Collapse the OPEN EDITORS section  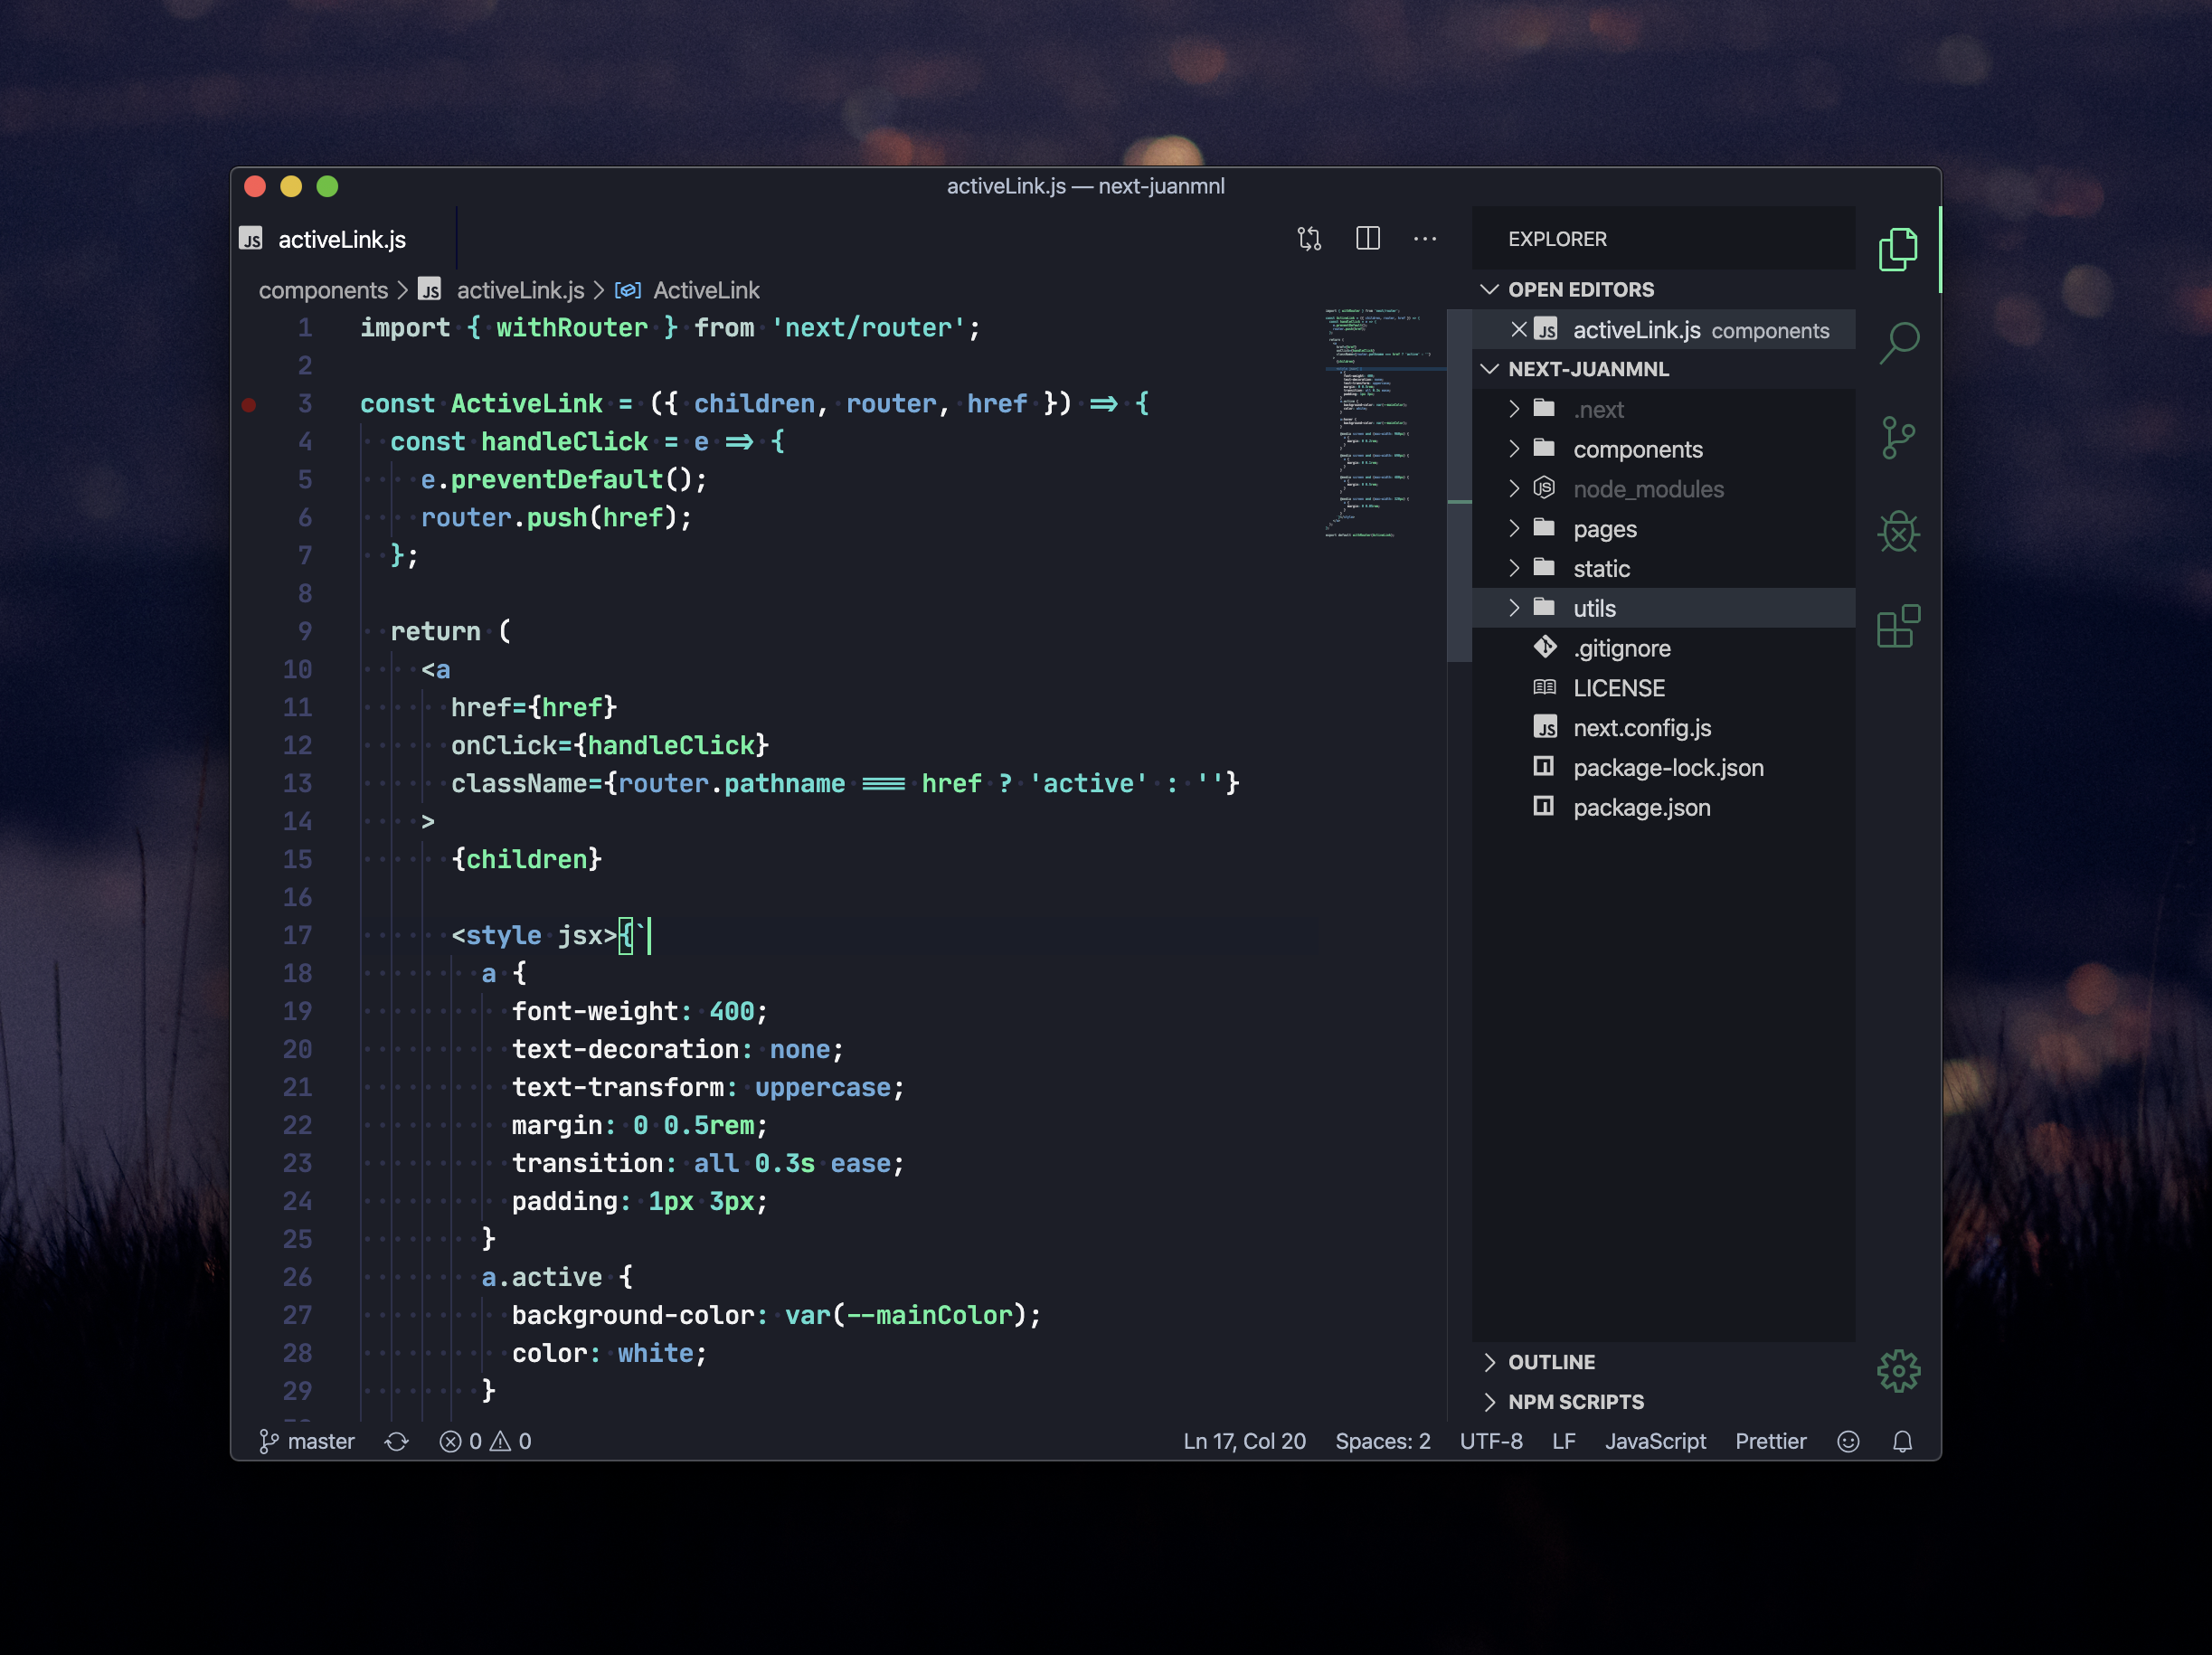coord(1580,290)
